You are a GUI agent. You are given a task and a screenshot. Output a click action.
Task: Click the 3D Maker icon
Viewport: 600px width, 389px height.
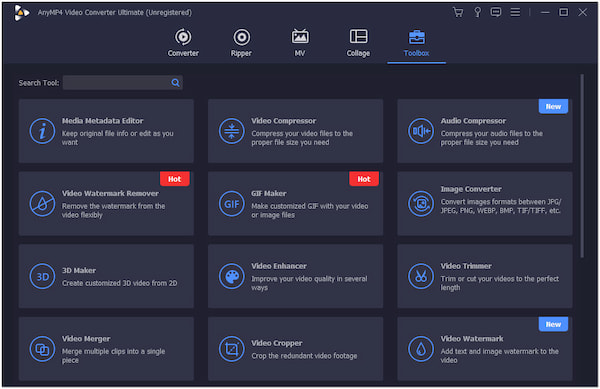(x=42, y=276)
